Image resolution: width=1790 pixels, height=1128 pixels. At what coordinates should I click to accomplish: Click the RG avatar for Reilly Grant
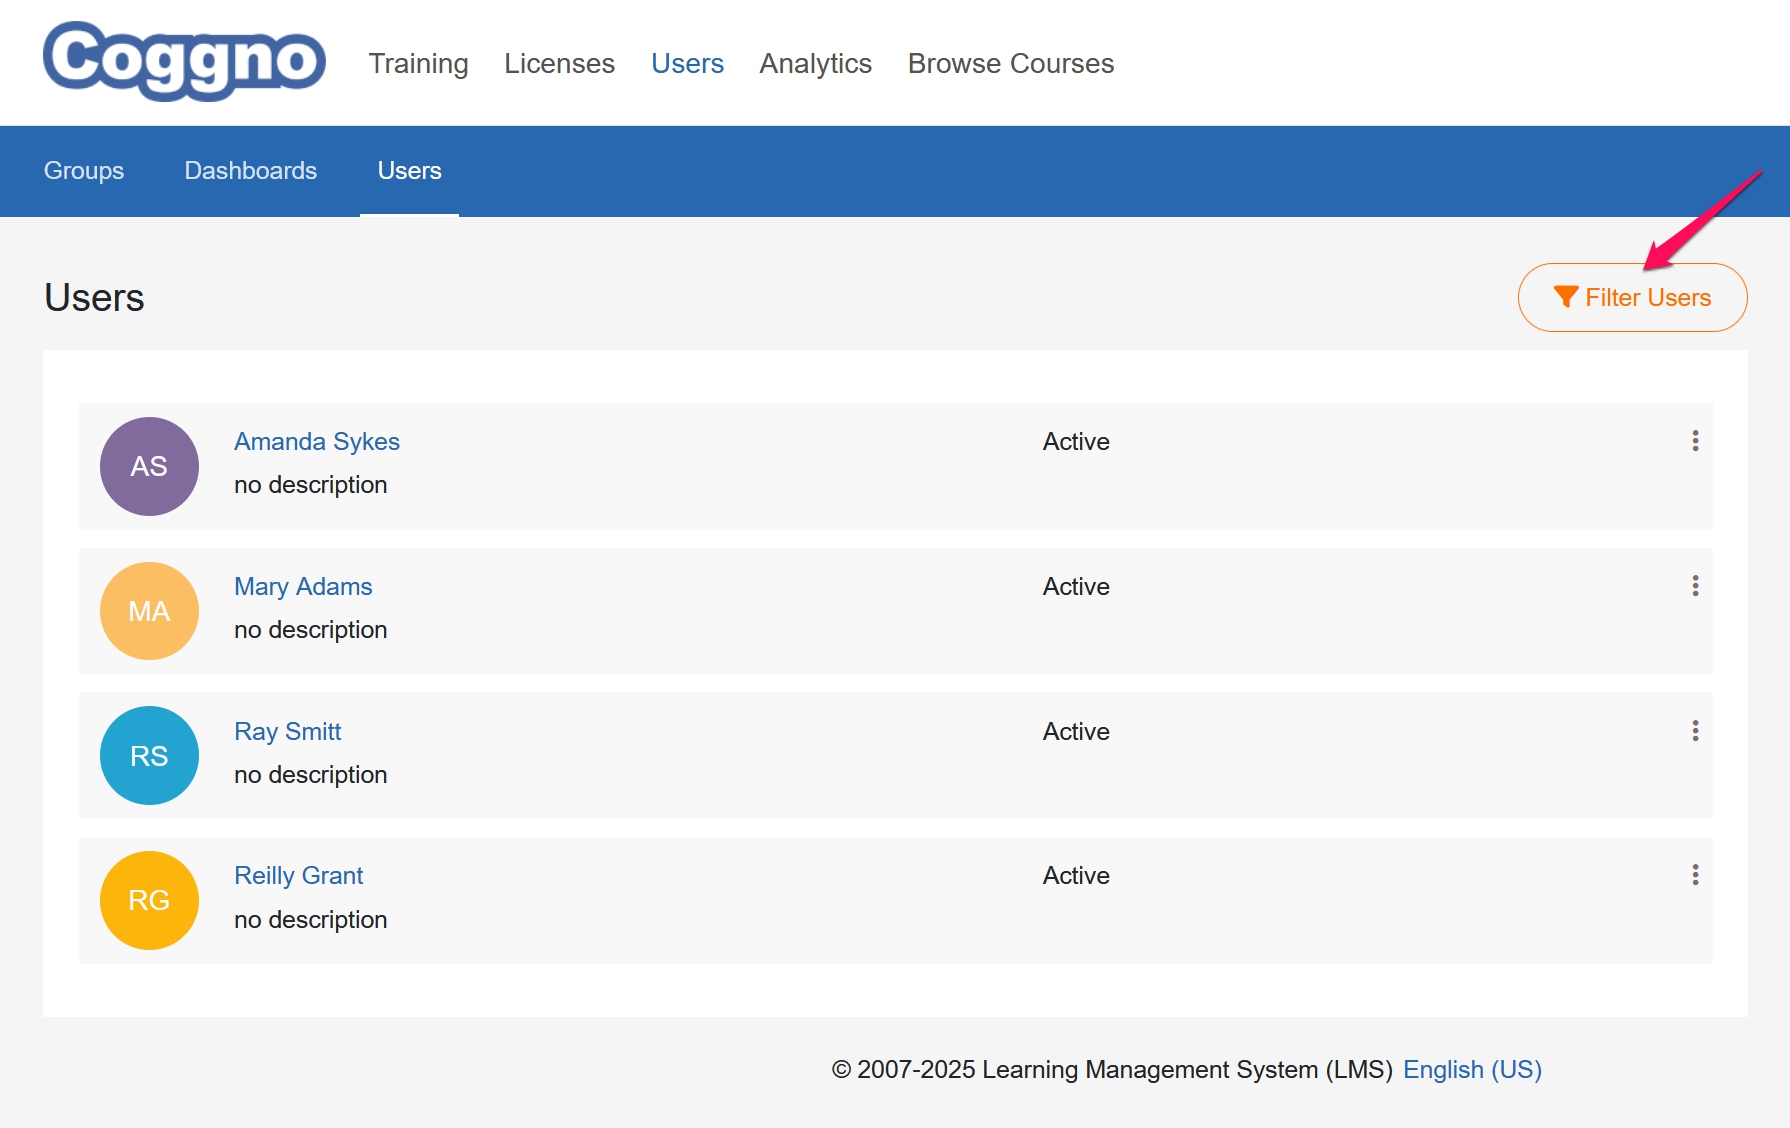[149, 900]
